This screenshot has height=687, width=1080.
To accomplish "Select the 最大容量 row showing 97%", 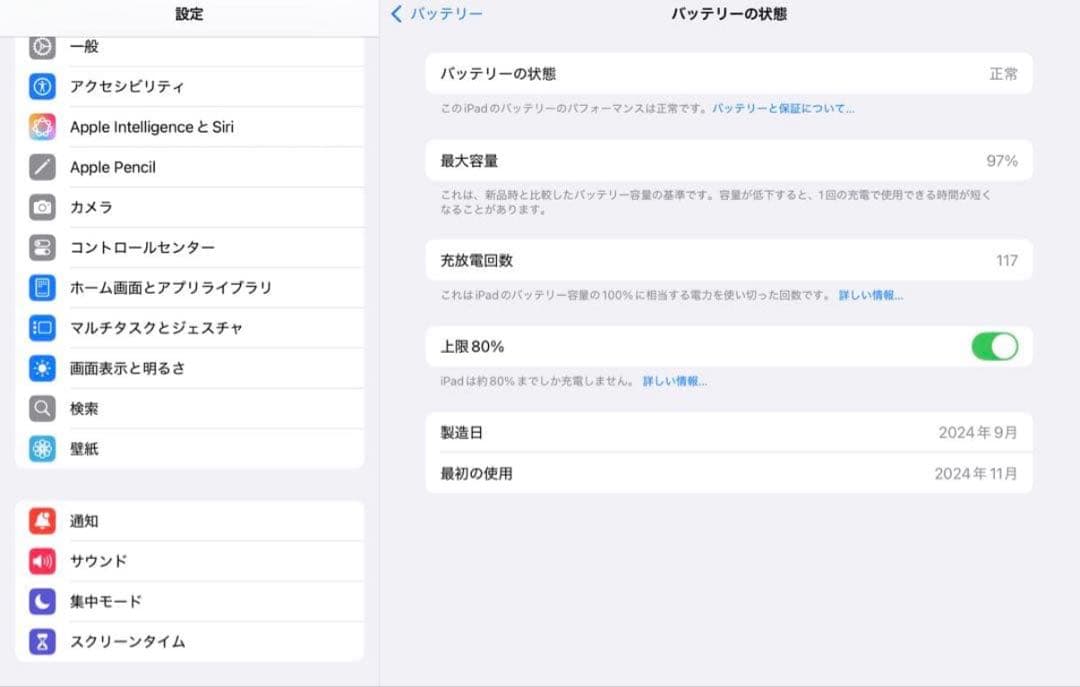I will [x=728, y=160].
